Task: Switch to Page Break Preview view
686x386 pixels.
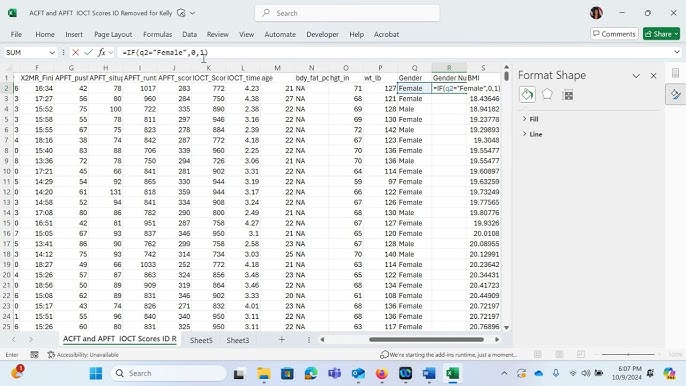Action: [x=581, y=354]
